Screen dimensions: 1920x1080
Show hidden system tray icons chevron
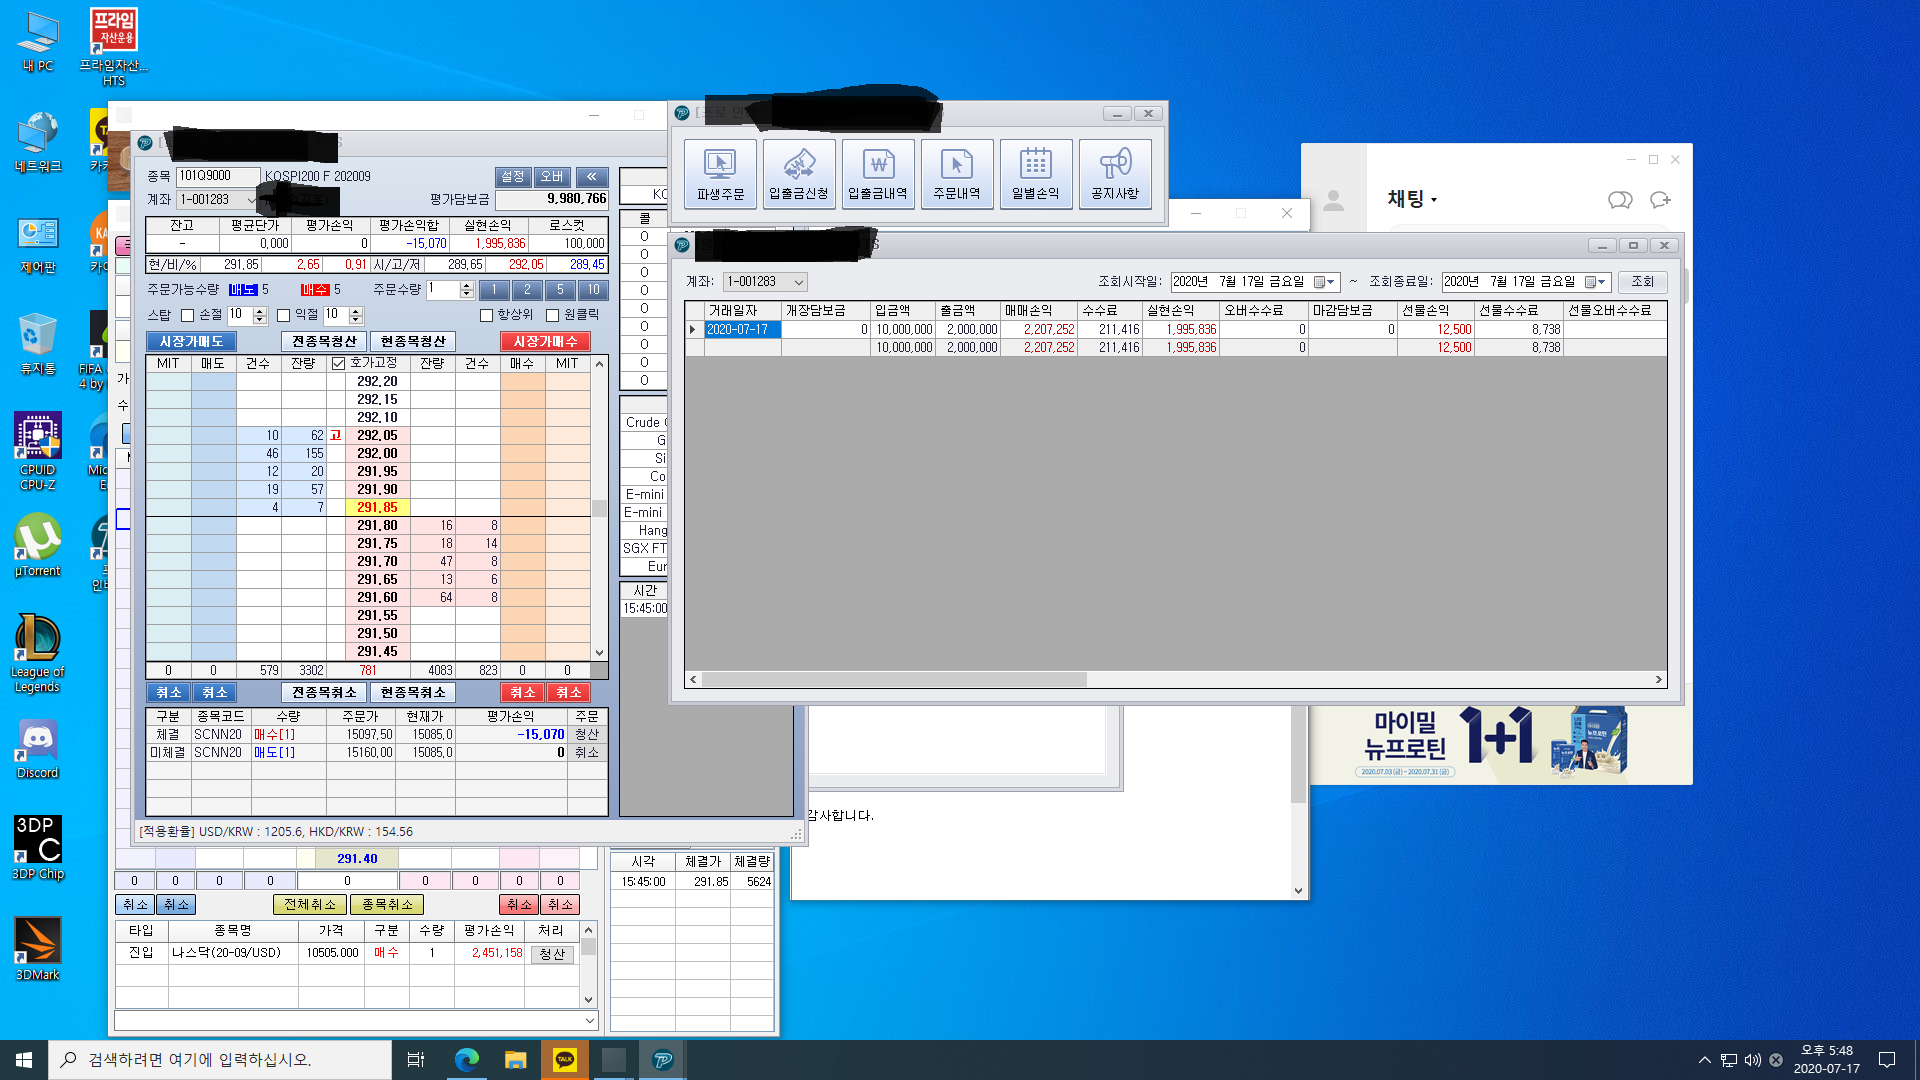[1704, 1060]
